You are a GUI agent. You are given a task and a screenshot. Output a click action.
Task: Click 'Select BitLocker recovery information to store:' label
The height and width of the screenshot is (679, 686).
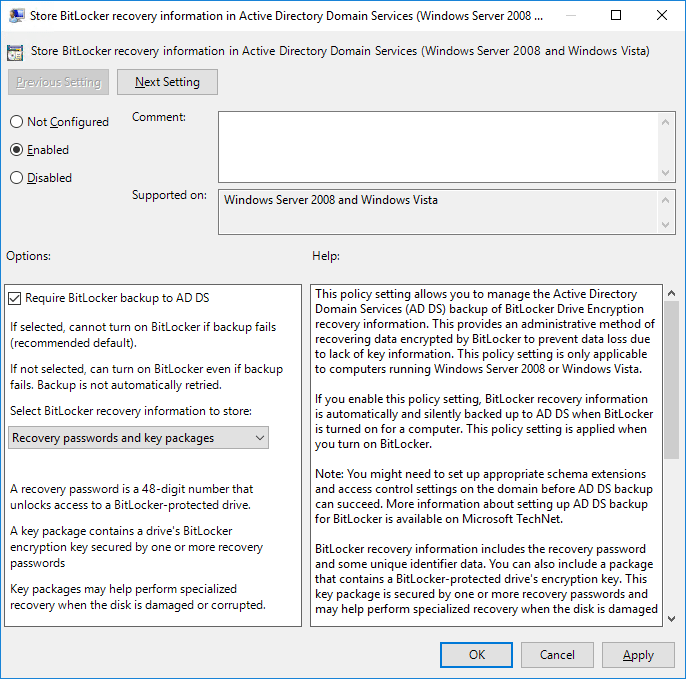point(131,411)
